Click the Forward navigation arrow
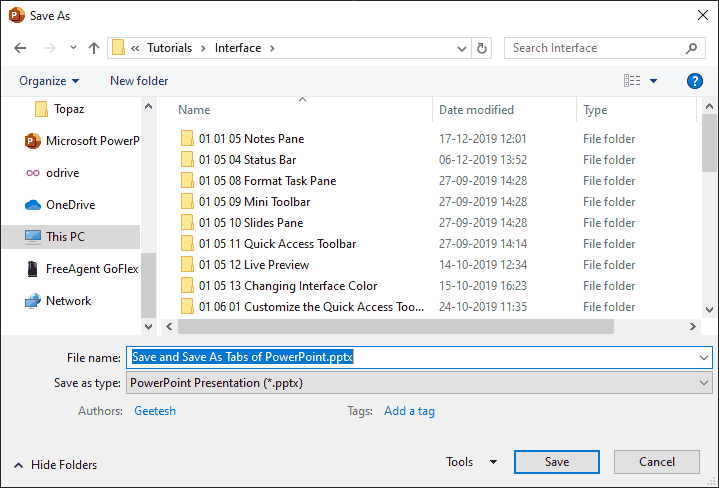 (50, 48)
